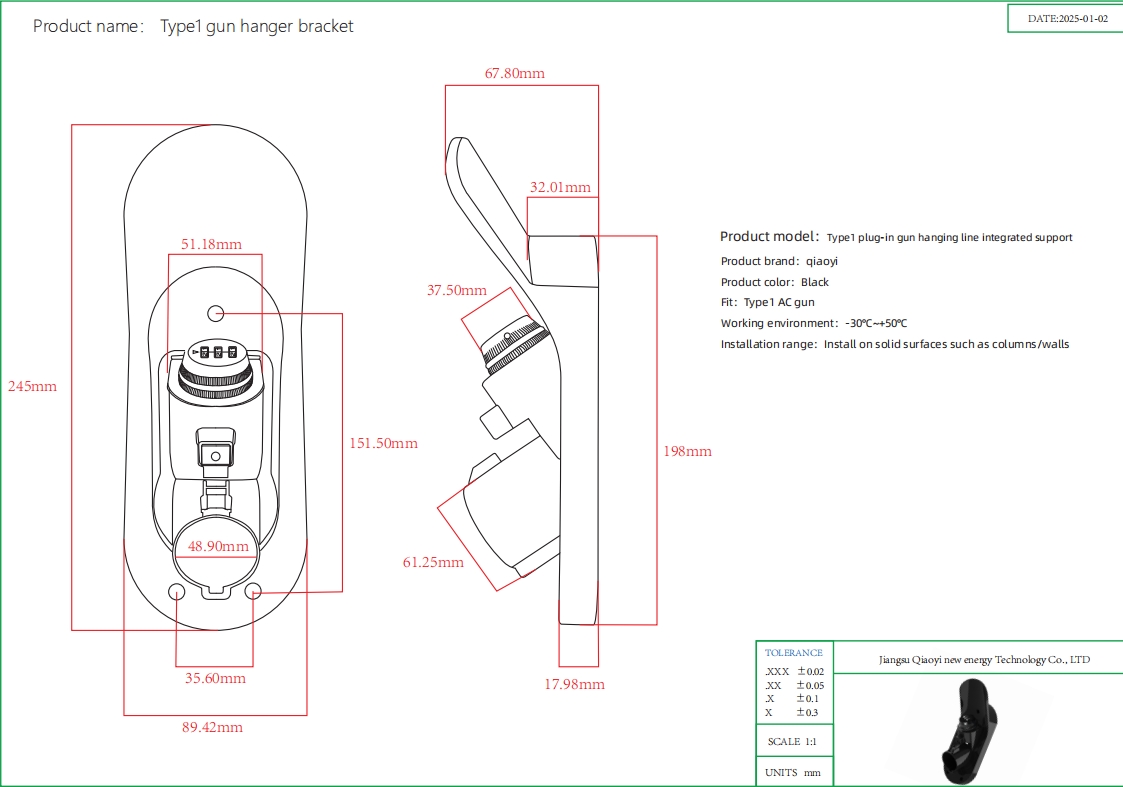Click the top mounting hole on front view
Screen dimensions: 1123x787
[x=215, y=314]
